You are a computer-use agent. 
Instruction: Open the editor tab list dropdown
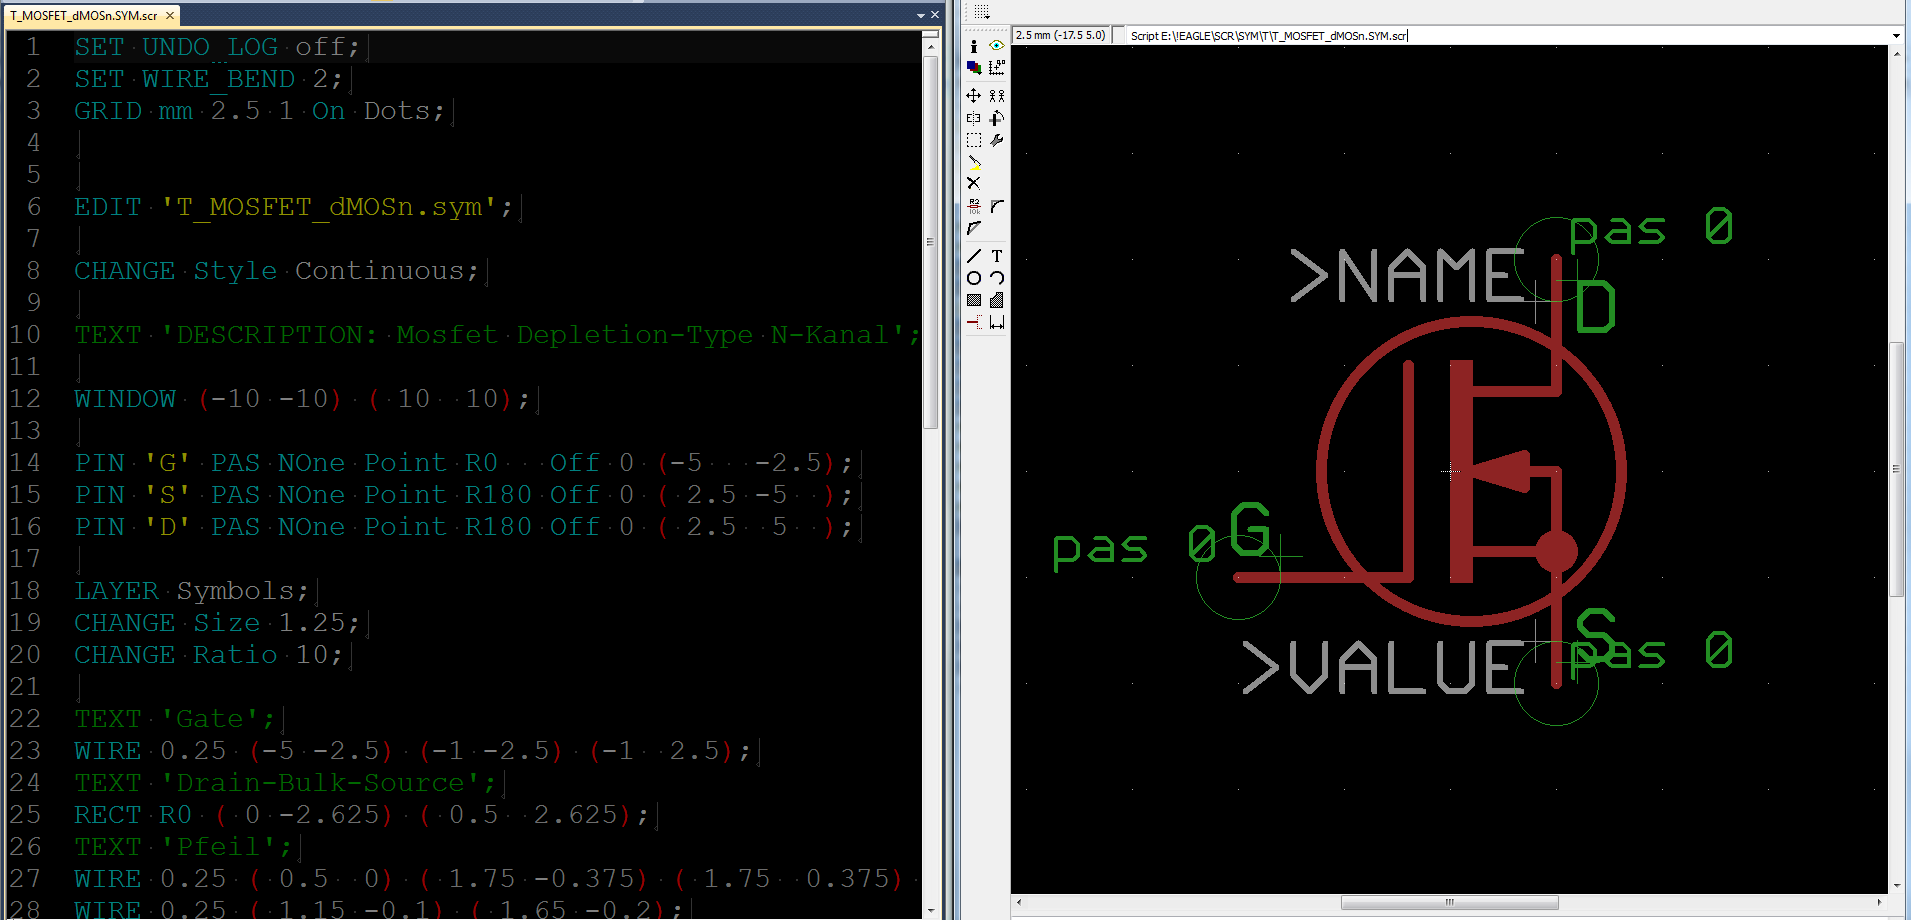point(921,15)
